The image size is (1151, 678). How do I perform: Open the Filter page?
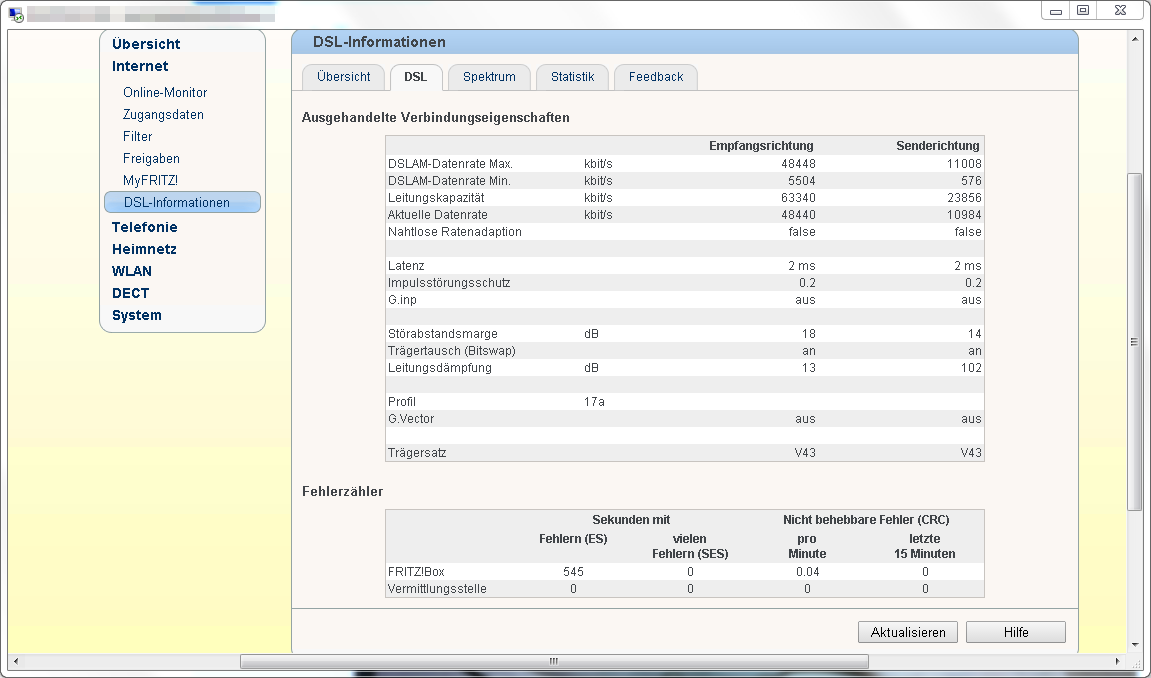click(x=138, y=136)
